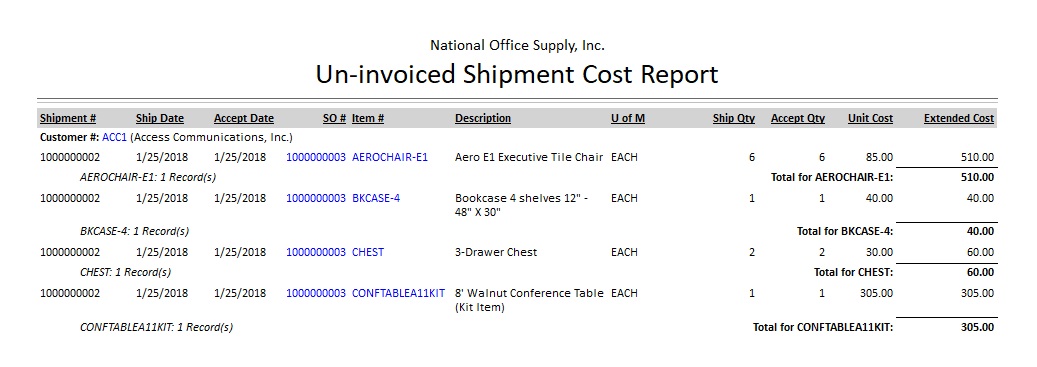Screen dimensions: 1037x367
Task: Click the Ship Date column header
Action: pos(160,118)
